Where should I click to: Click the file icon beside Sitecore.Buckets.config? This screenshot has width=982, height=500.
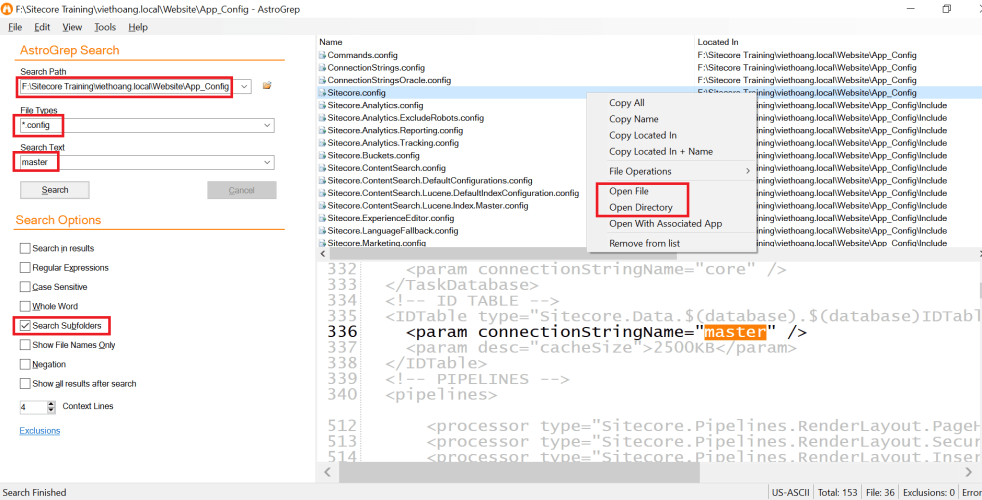point(322,155)
